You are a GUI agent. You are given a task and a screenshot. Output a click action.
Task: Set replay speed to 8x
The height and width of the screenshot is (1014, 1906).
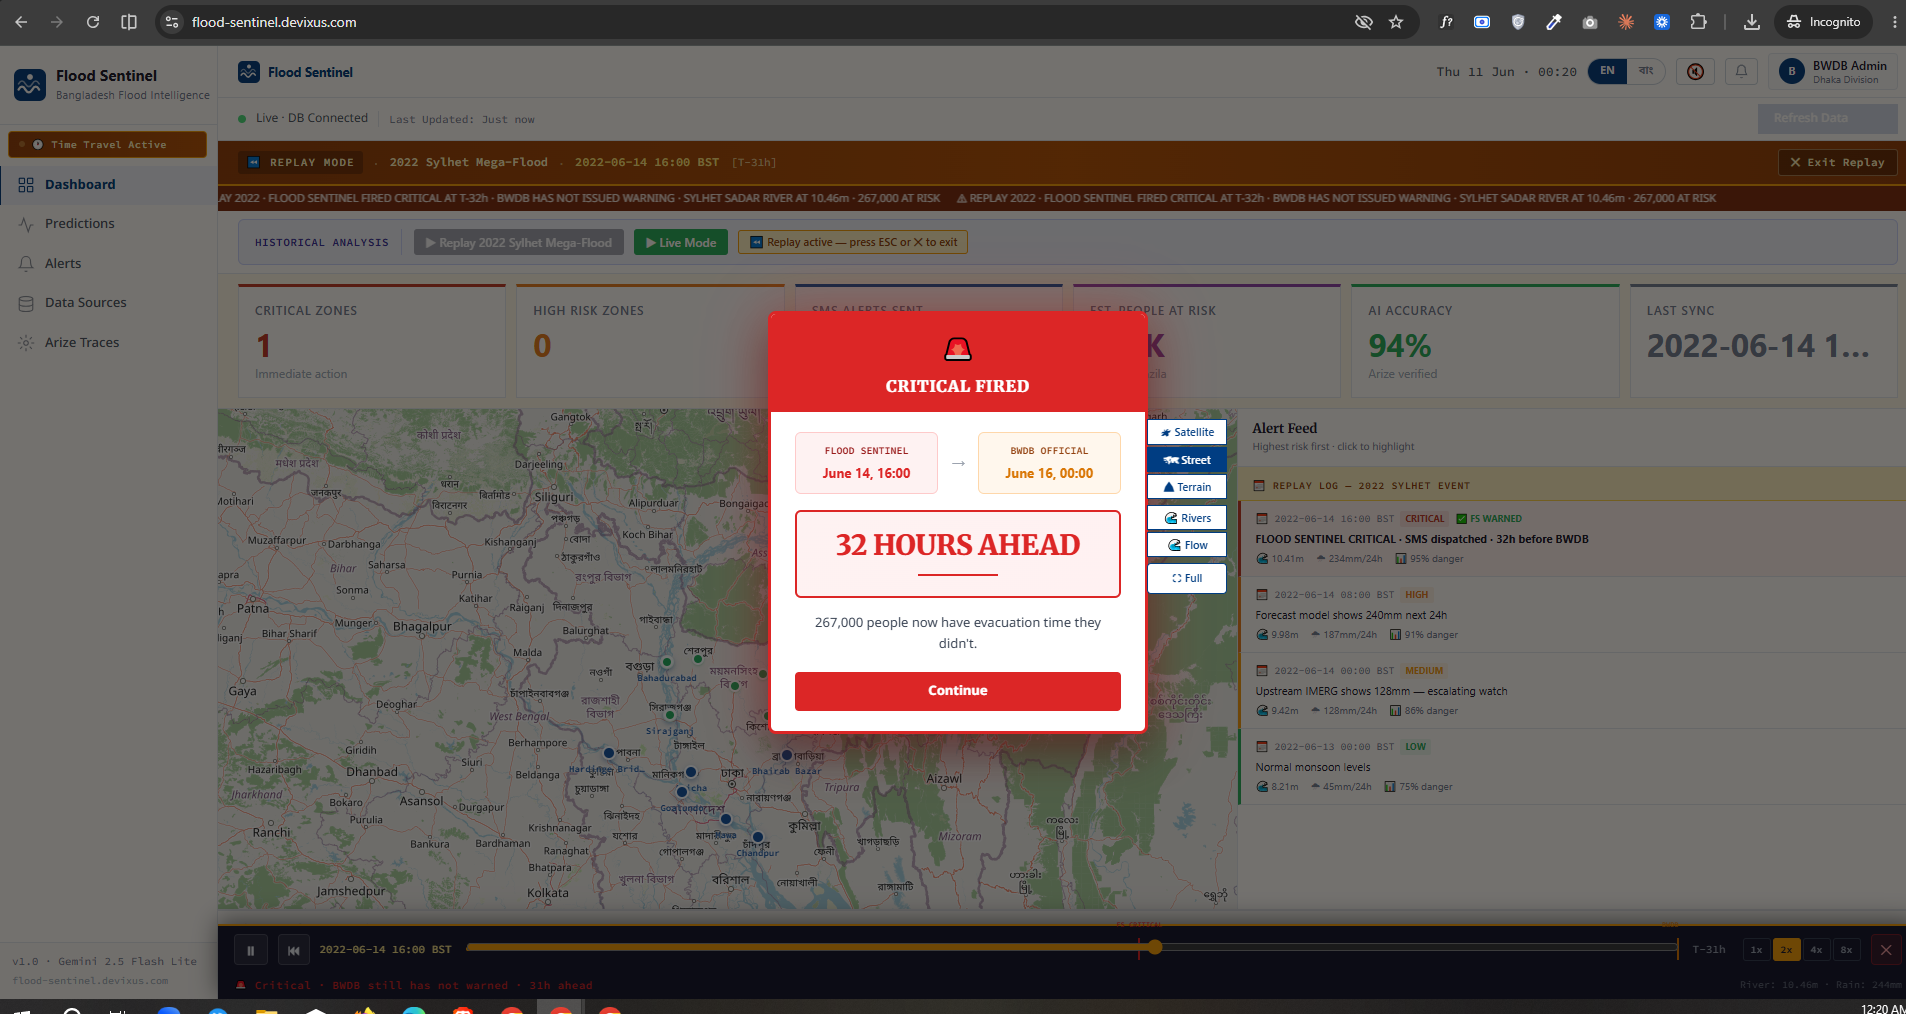pos(1846,950)
